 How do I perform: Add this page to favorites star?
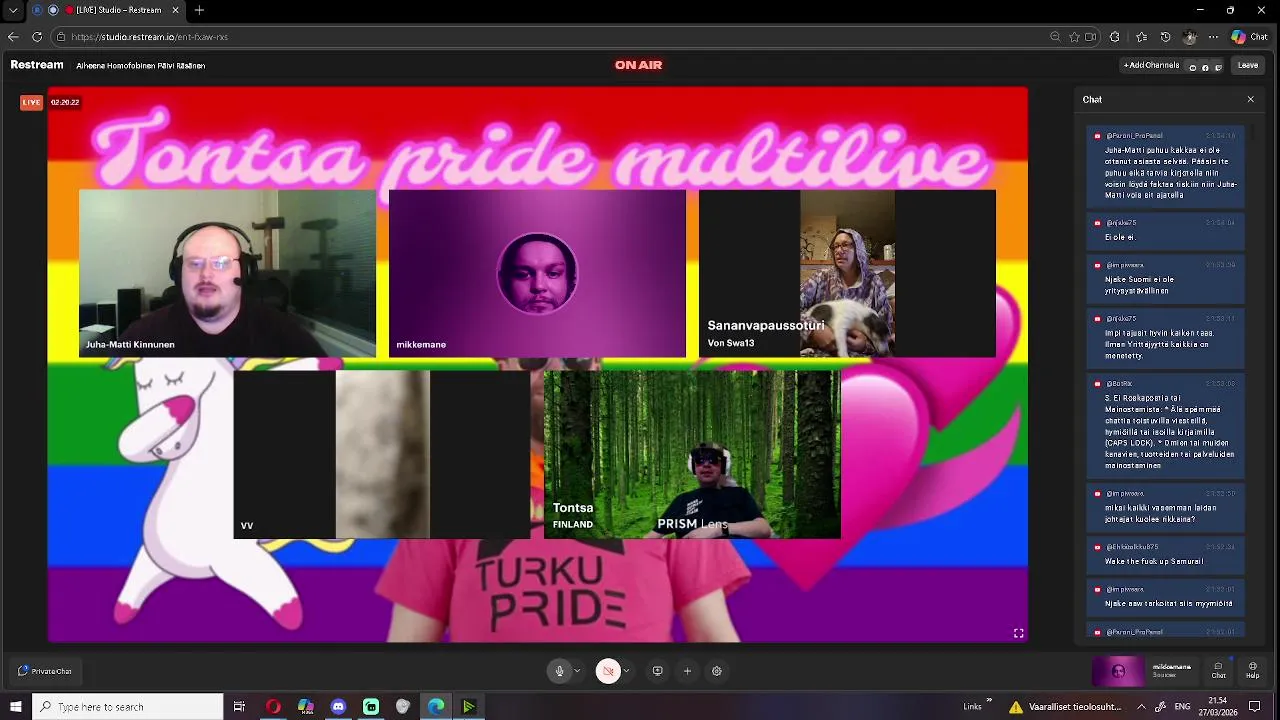pyautogui.click(x=1074, y=37)
